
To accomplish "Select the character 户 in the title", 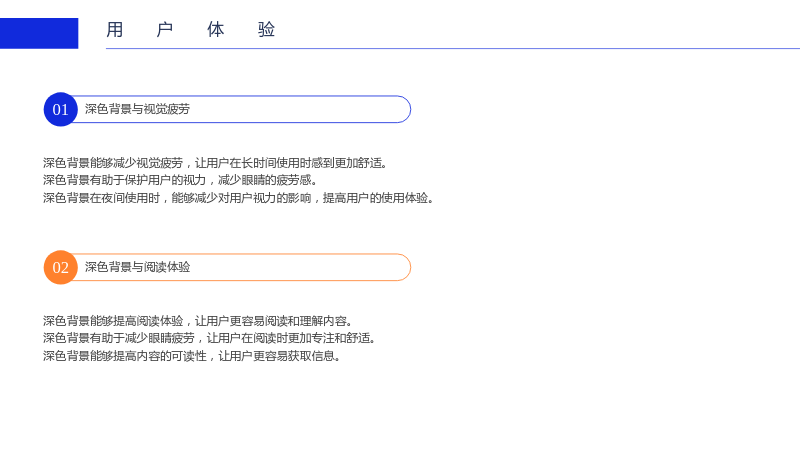I will pyautogui.click(x=165, y=30).
